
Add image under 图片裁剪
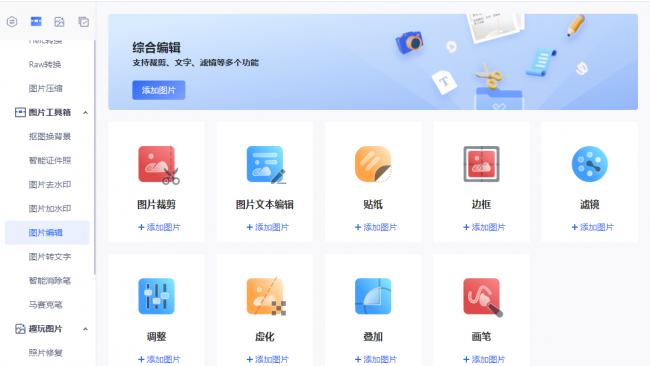(x=159, y=227)
